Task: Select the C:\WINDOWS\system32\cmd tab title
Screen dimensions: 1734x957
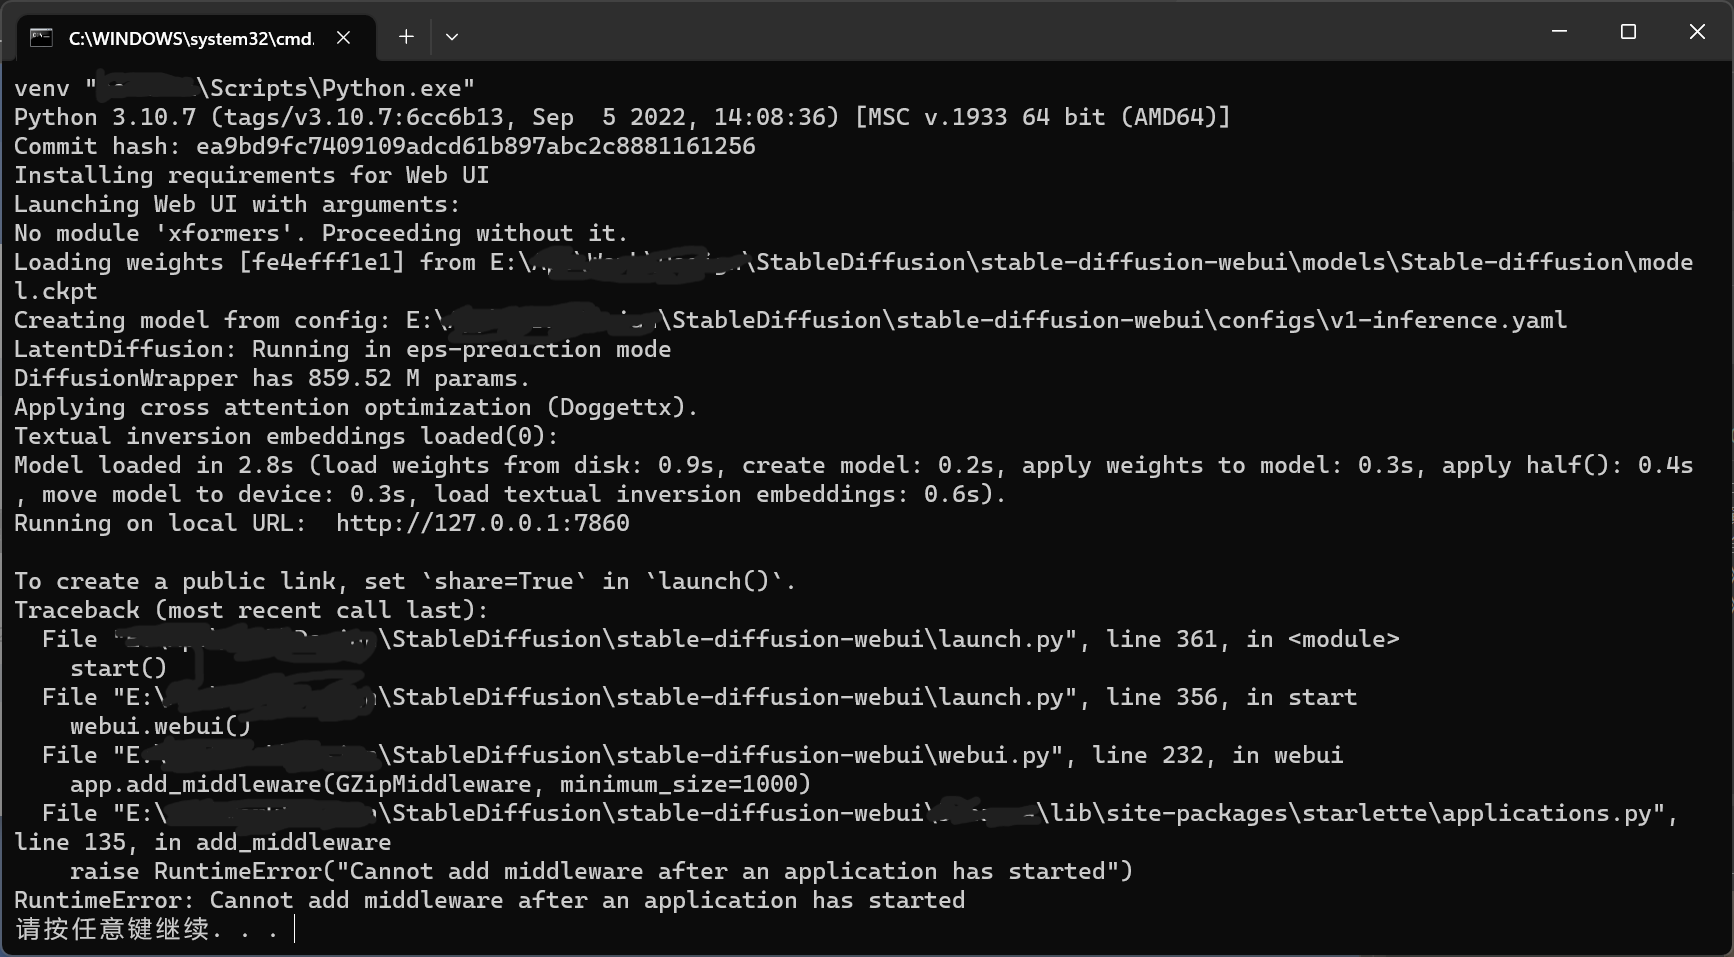Action: [191, 38]
